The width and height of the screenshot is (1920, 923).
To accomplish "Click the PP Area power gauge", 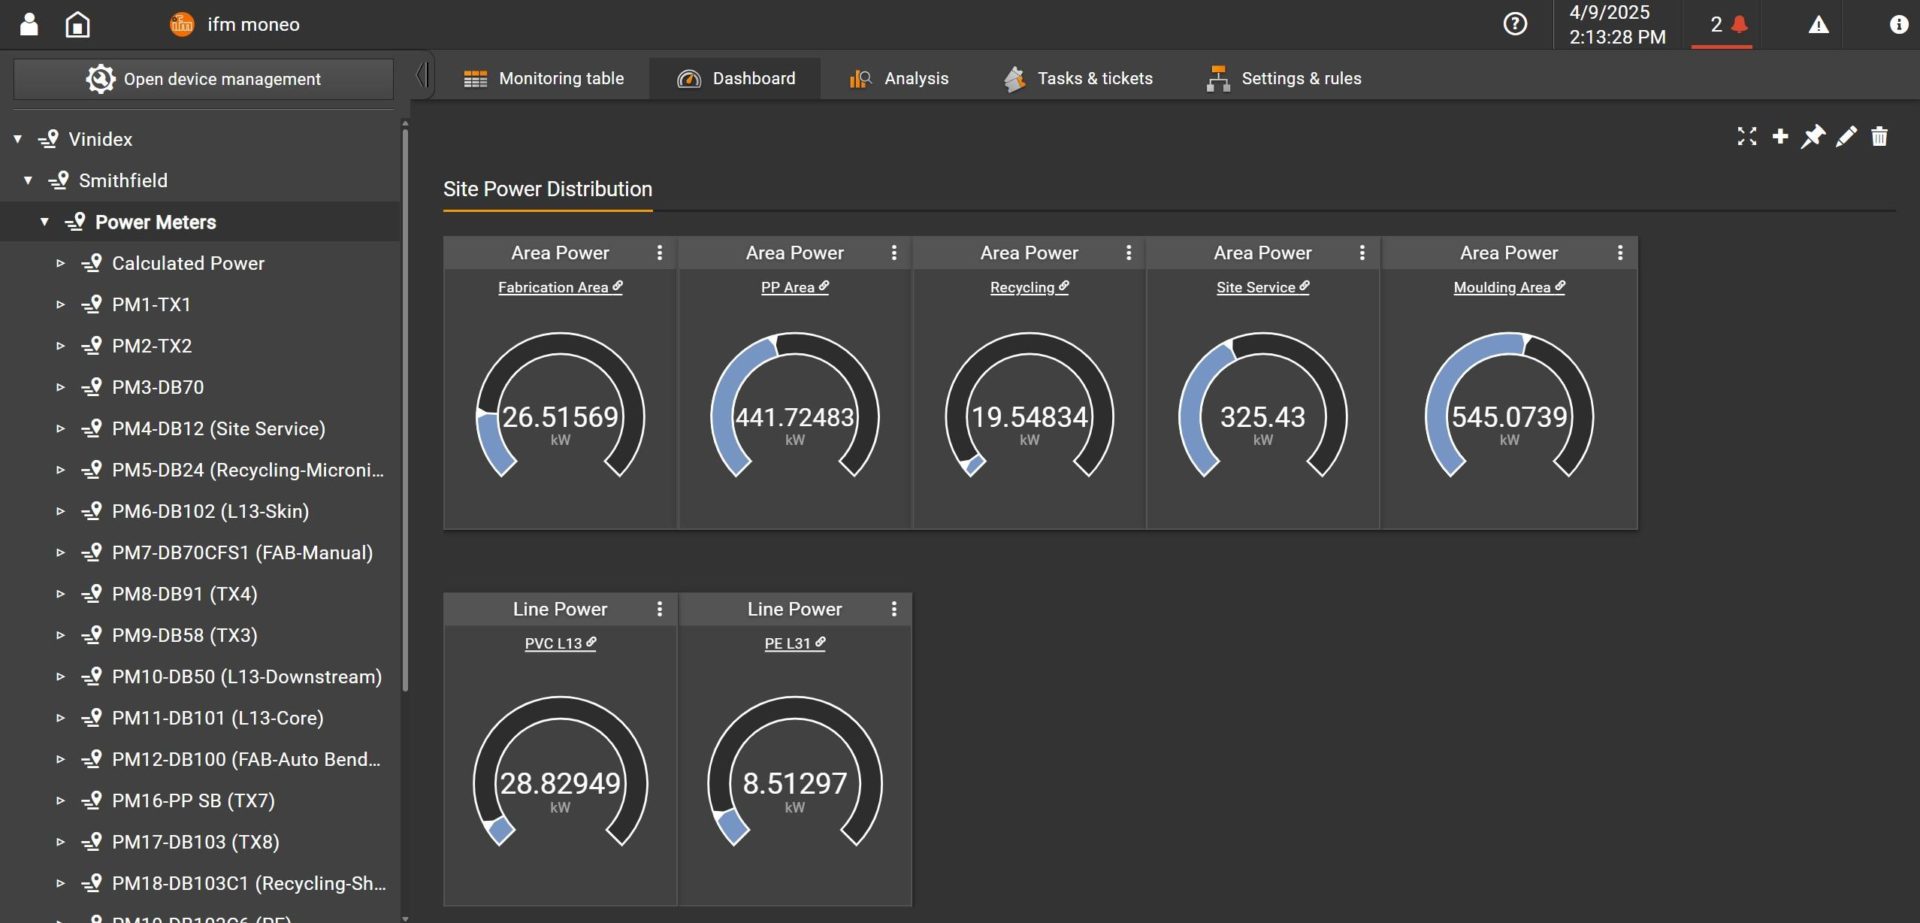I will 794,408.
